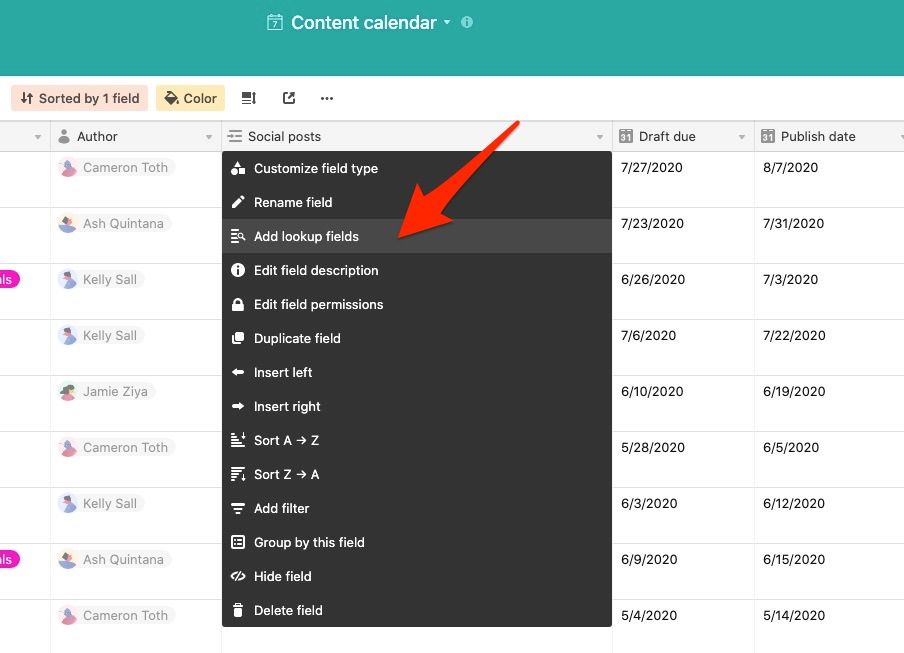
Task: Click the left arrow icon for Insert left
Action: click(x=238, y=372)
